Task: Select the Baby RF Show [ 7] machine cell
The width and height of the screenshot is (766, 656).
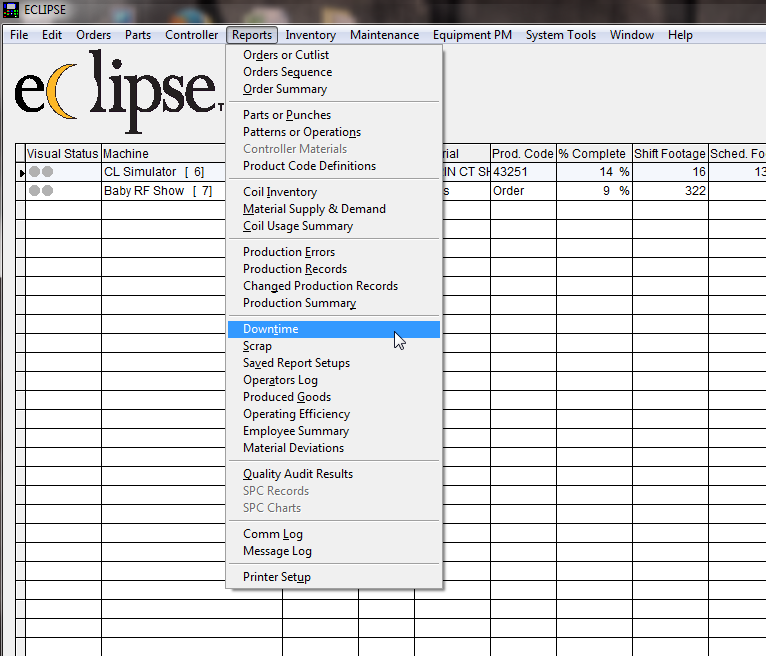Action: (164, 191)
